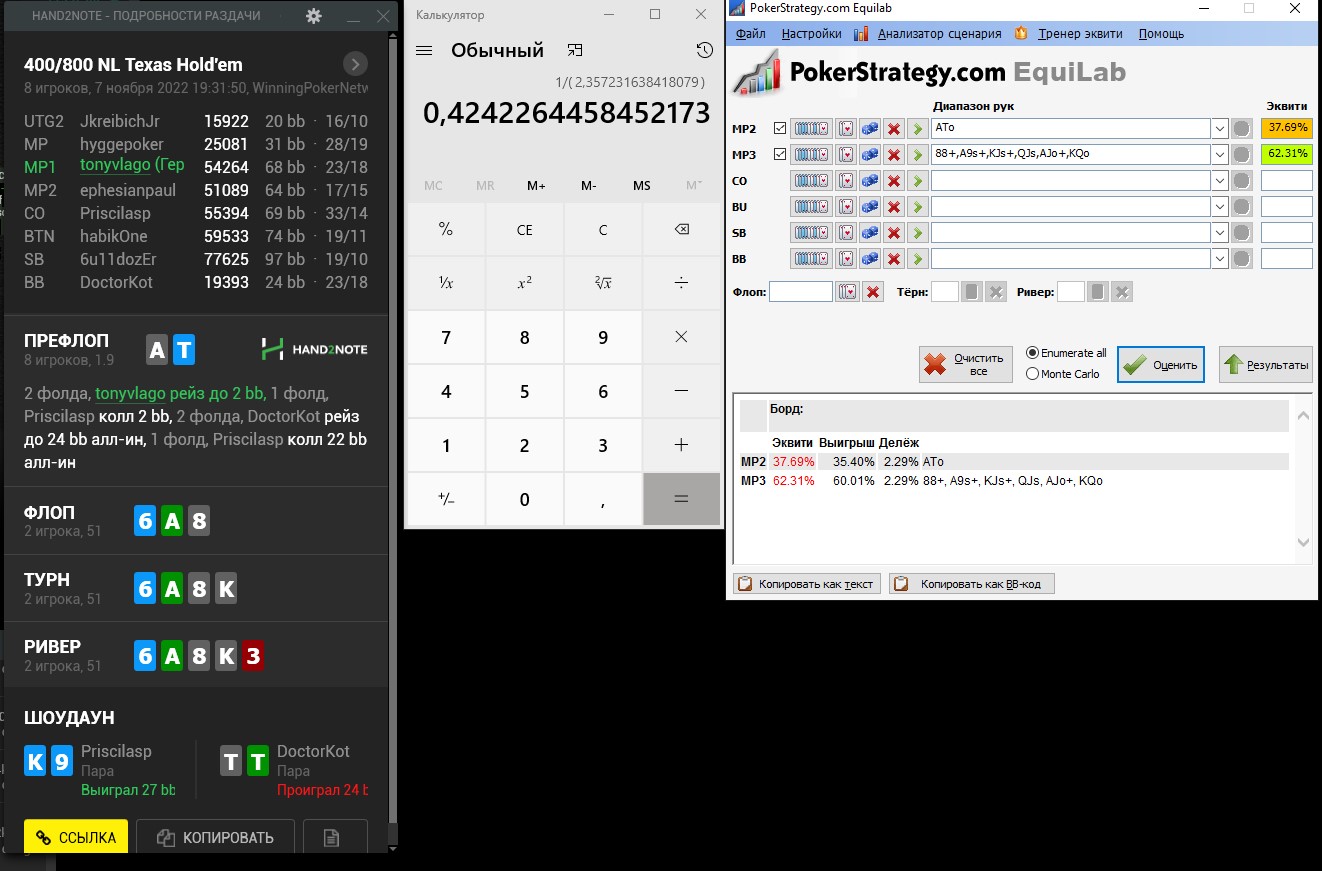Click the calculator plus/minus sign key
Image resolution: width=1322 pixels, height=871 pixels.
446,499
